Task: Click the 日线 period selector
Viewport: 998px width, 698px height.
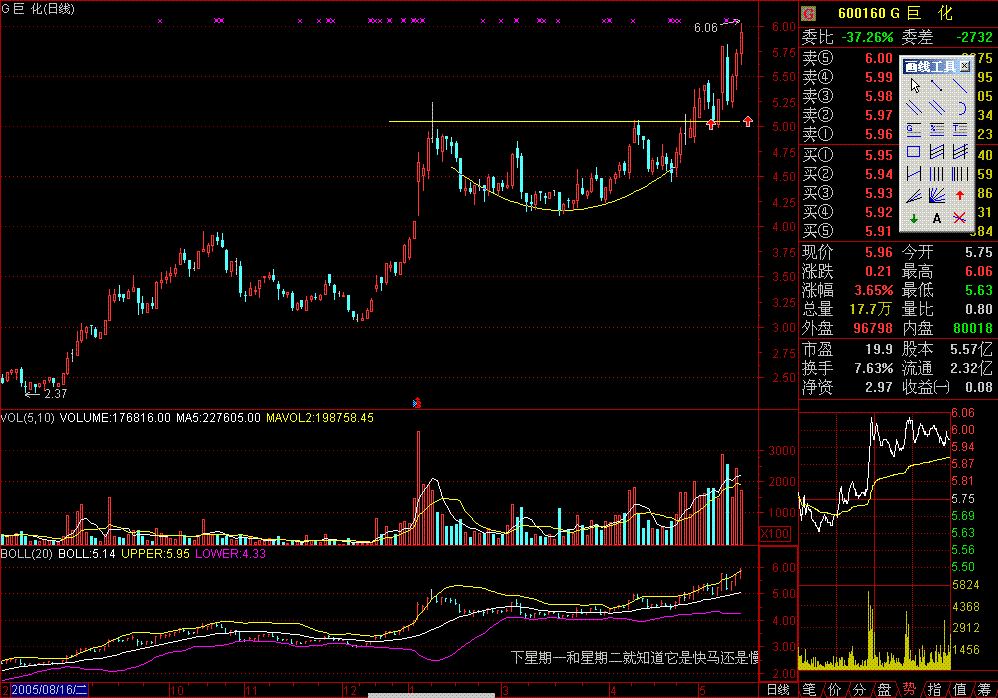Action: (778, 690)
